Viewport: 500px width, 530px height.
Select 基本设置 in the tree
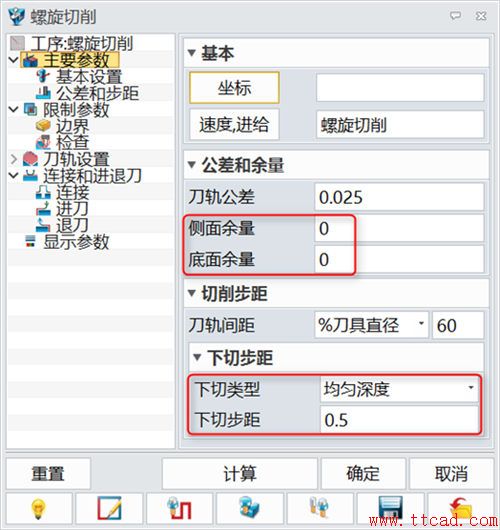coord(89,76)
